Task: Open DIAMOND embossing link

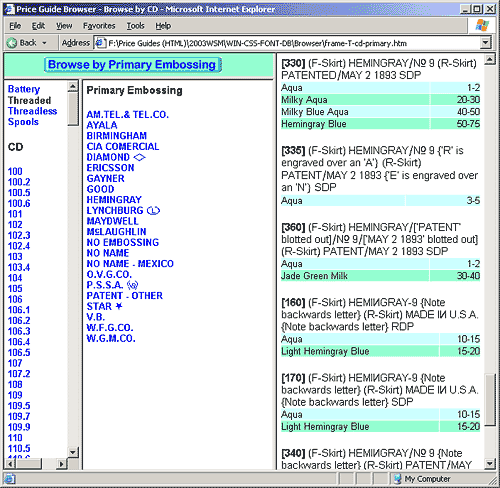Action: [116, 157]
